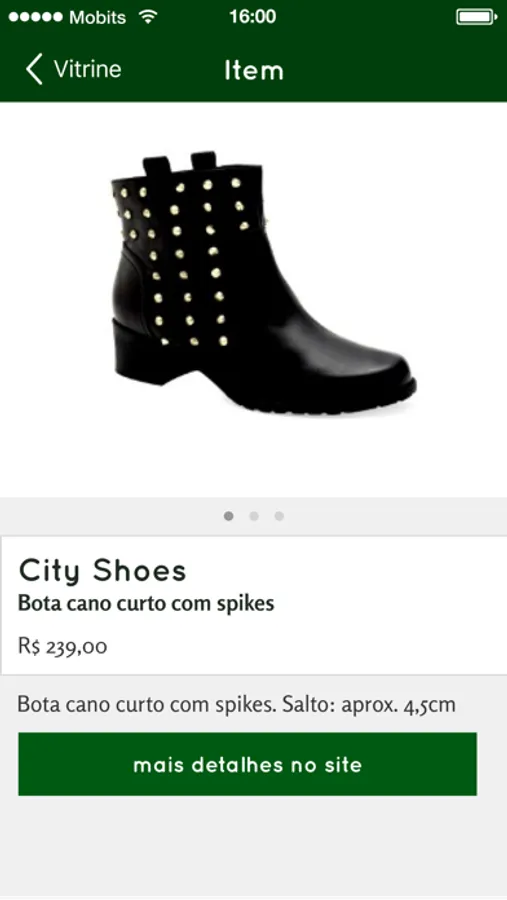Tap the Mobits carrier label
Screen dimensions: 507x900
pos(97,17)
